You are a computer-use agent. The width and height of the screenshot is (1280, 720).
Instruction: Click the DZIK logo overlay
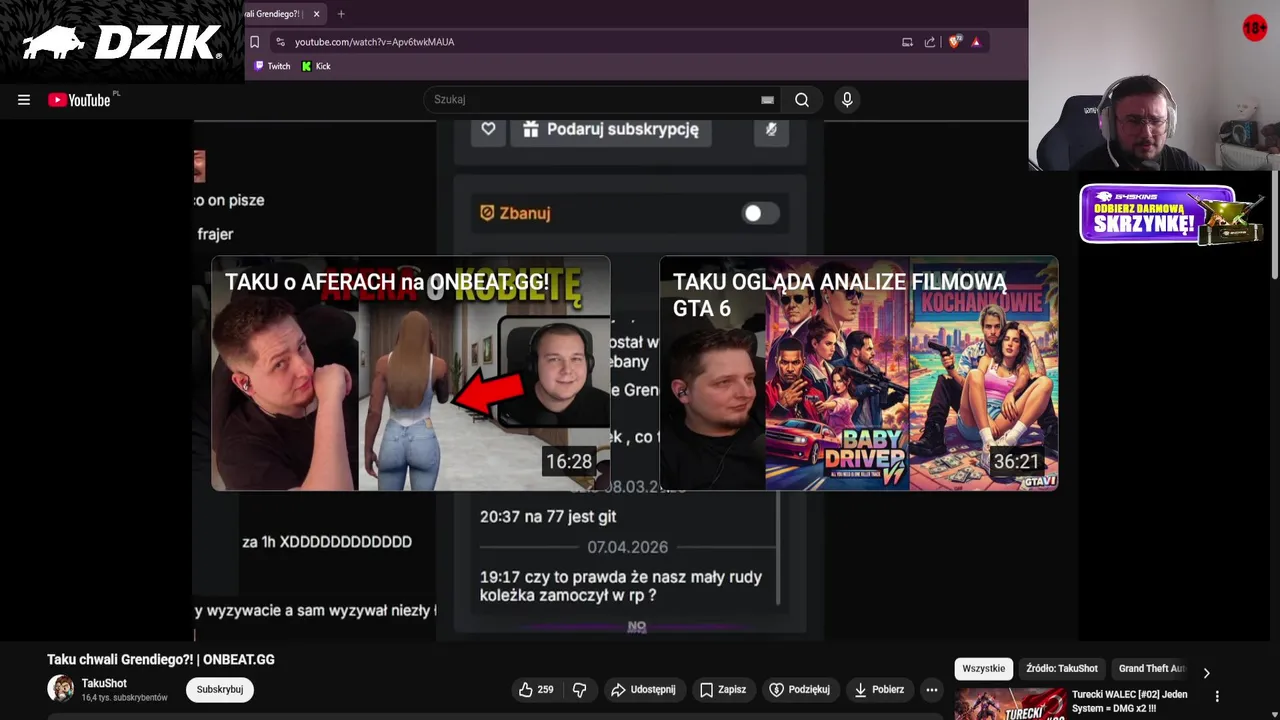coord(121,42)
